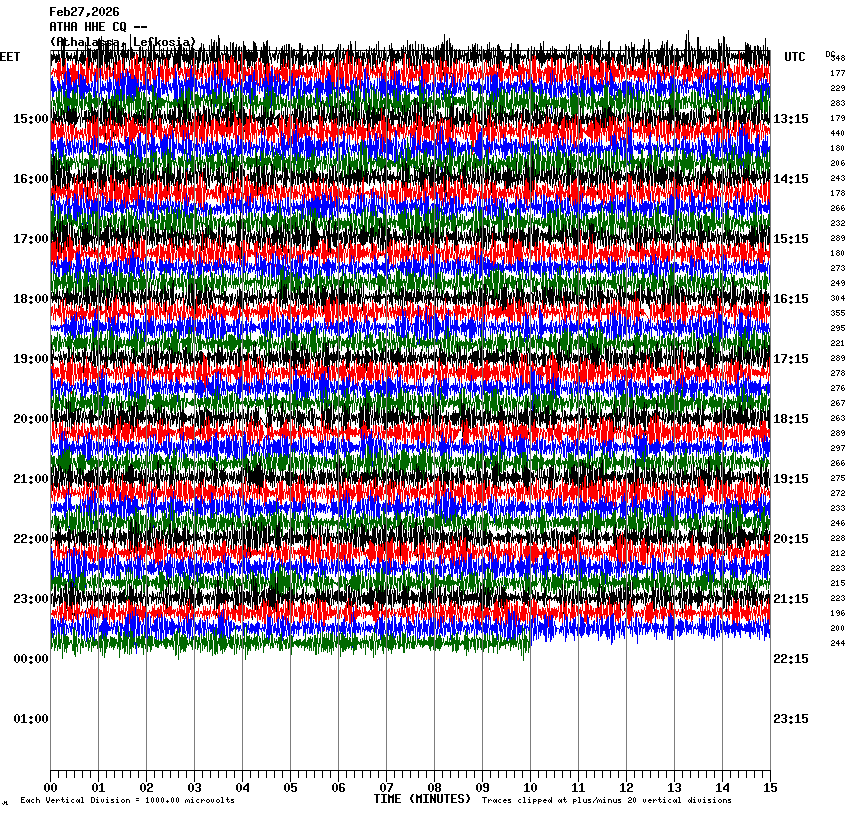The width and height of the screenshot is (850, 814).
Task: Click minute 15 on the time axis
Action: tap(769, 788)
